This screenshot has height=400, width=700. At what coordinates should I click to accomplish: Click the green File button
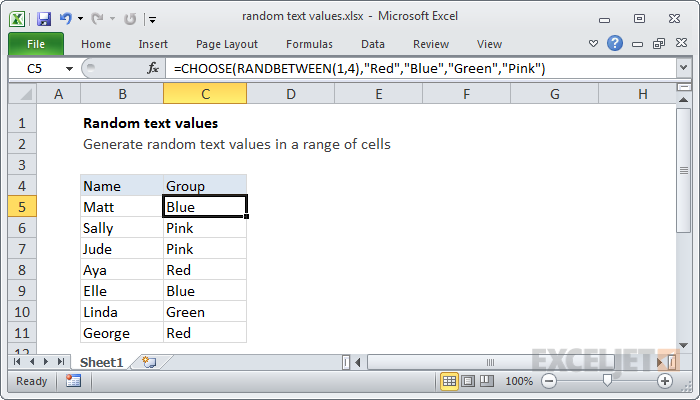coord(35,44)
